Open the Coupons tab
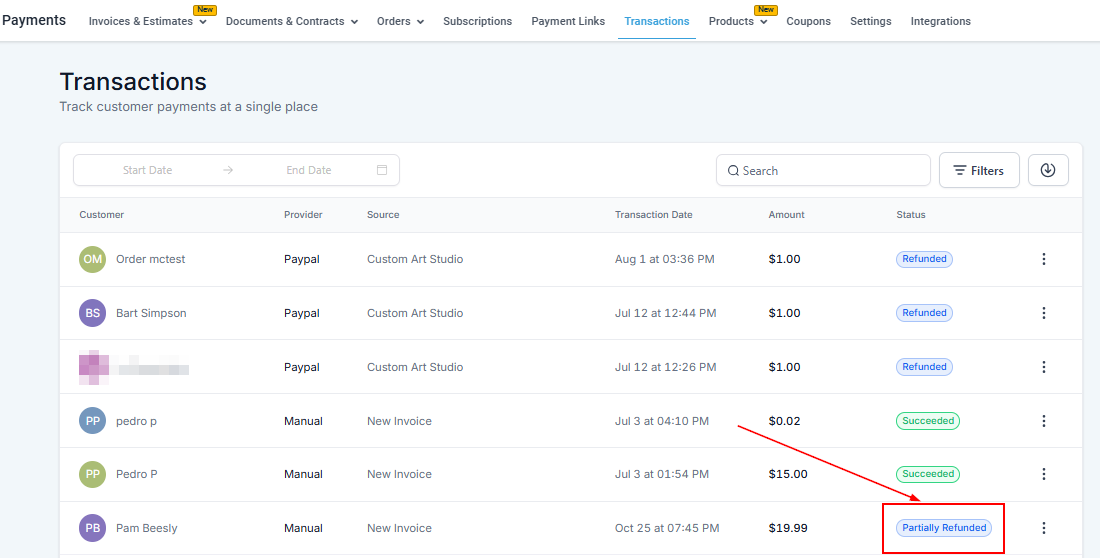Screen dimensions: 1100x558 point(808,21)
